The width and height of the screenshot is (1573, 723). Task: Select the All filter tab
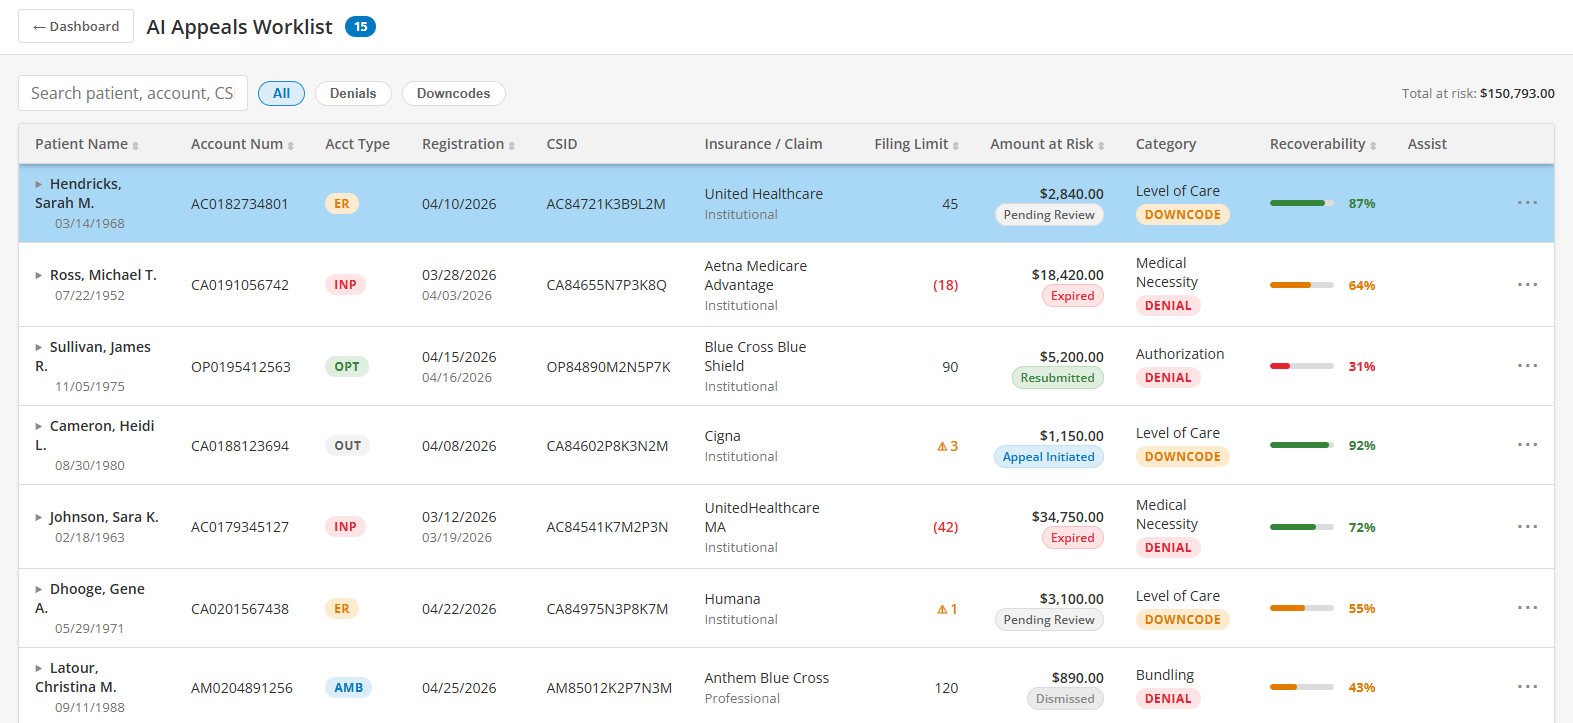[x=281, y=93]
